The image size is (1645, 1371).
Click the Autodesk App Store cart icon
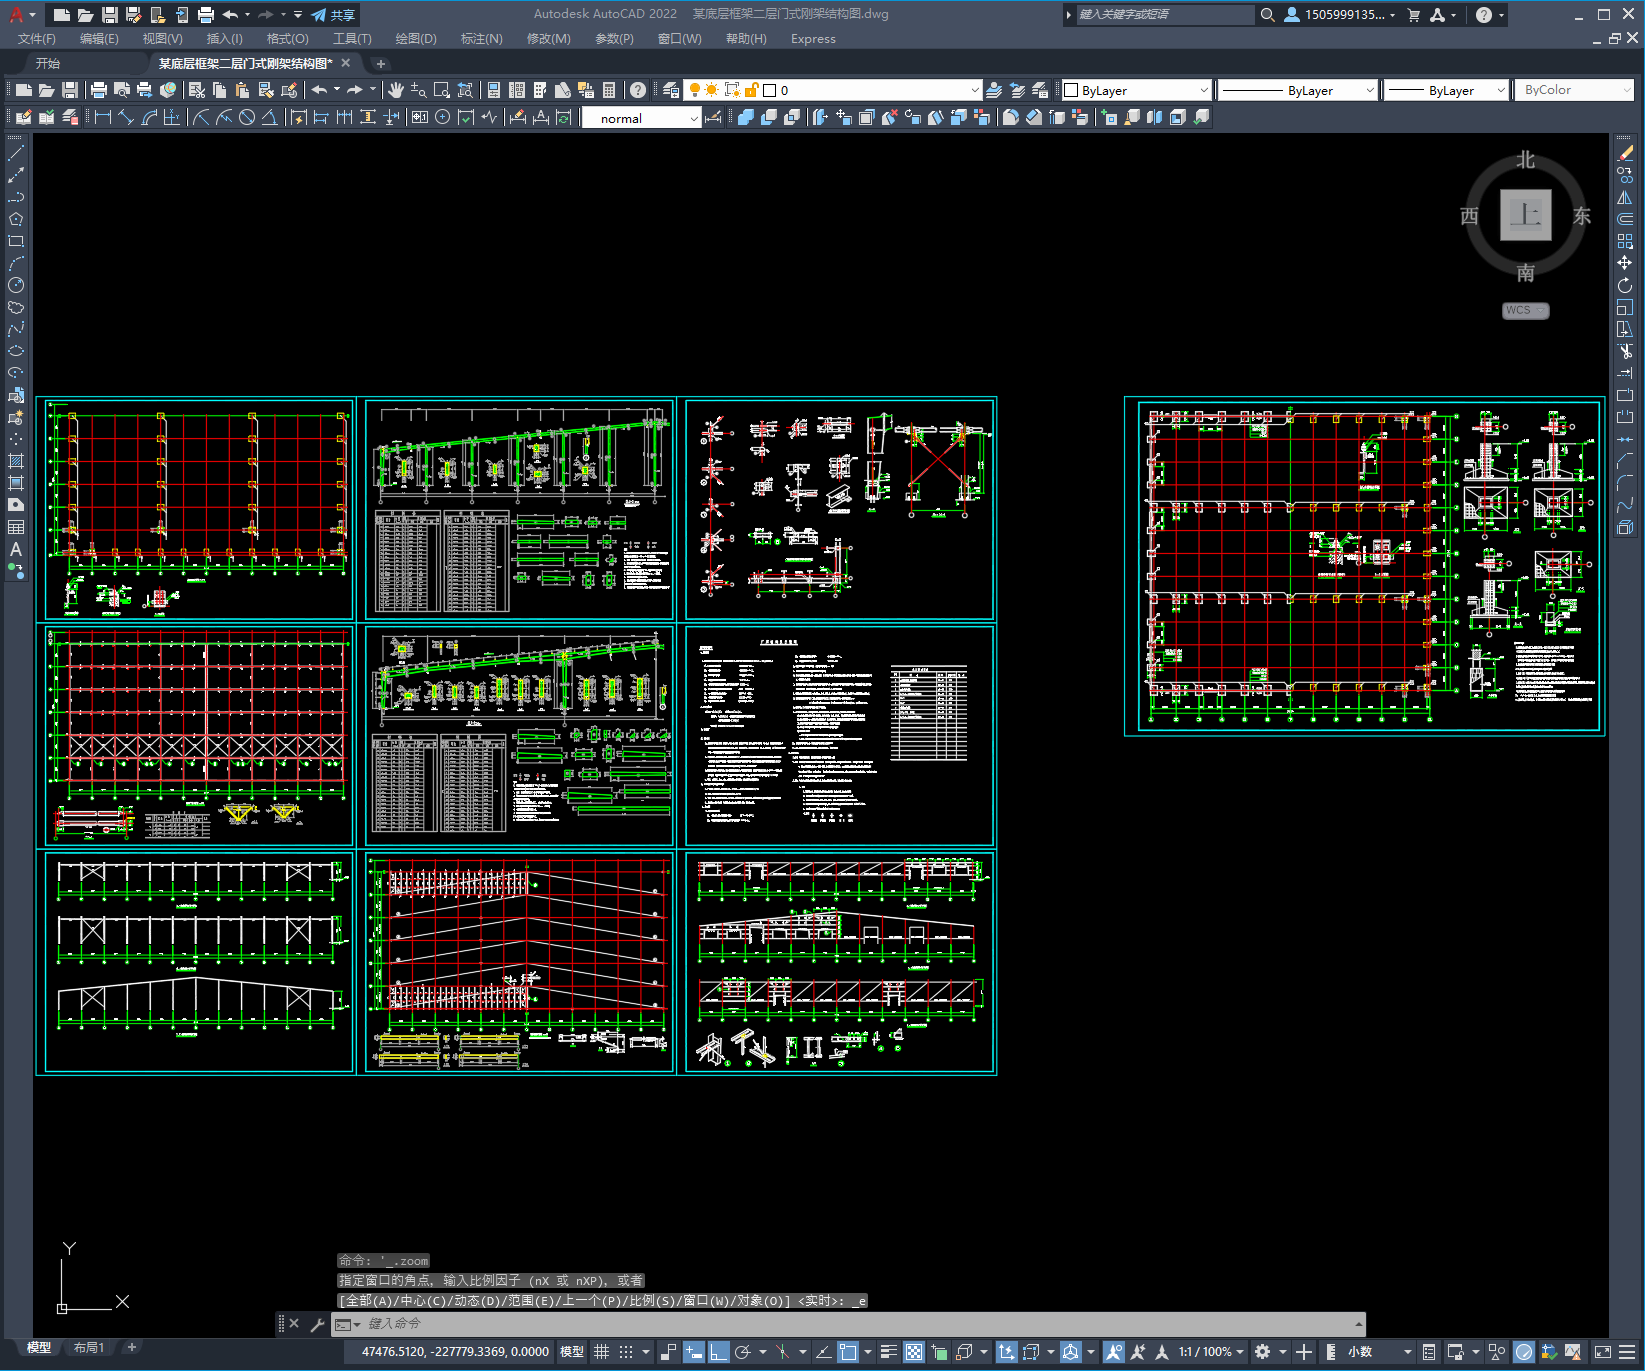[1413, 15]
